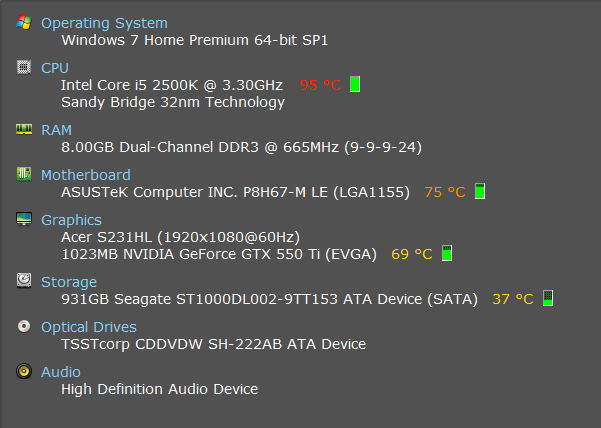Viewport: 601px width, 428px height.
Task: Open the Operating System section link
Action: point(104,23)
